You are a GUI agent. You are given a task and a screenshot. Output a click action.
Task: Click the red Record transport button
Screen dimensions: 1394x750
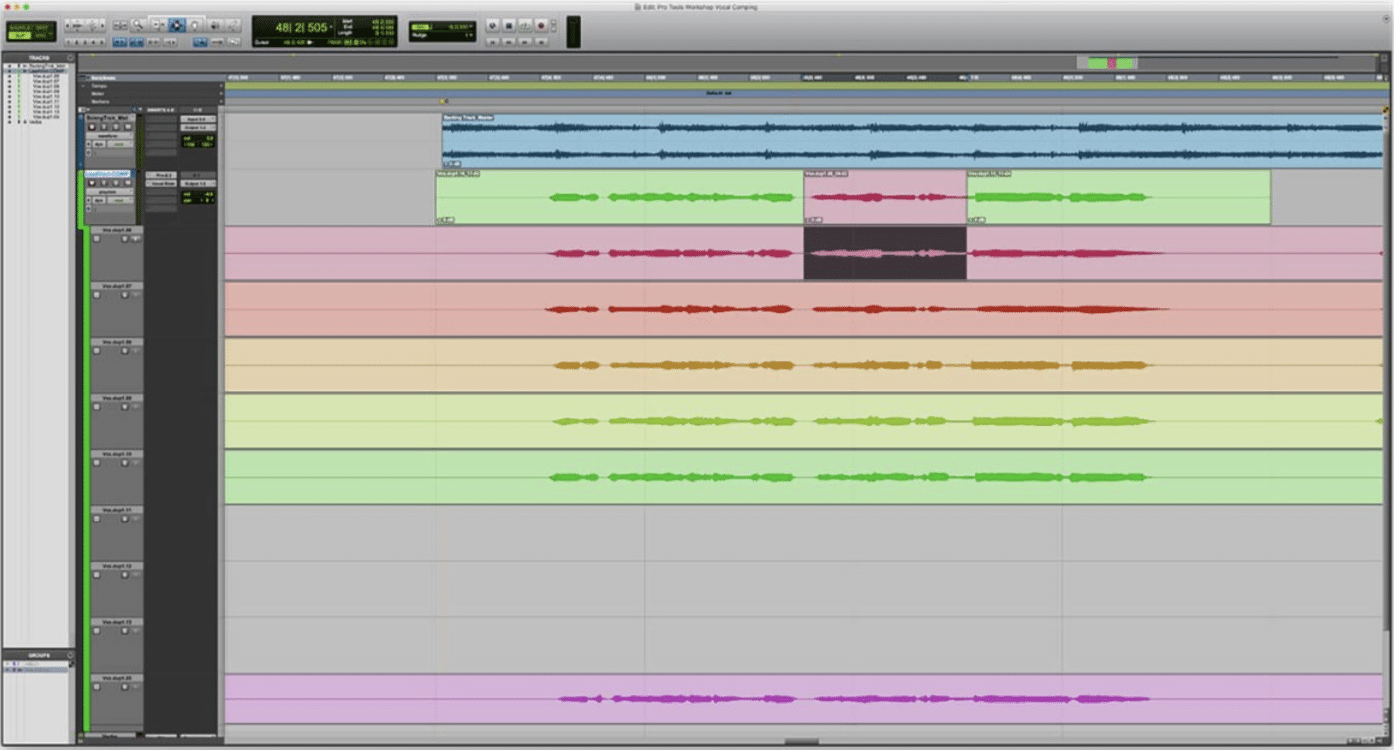(541, 25)
